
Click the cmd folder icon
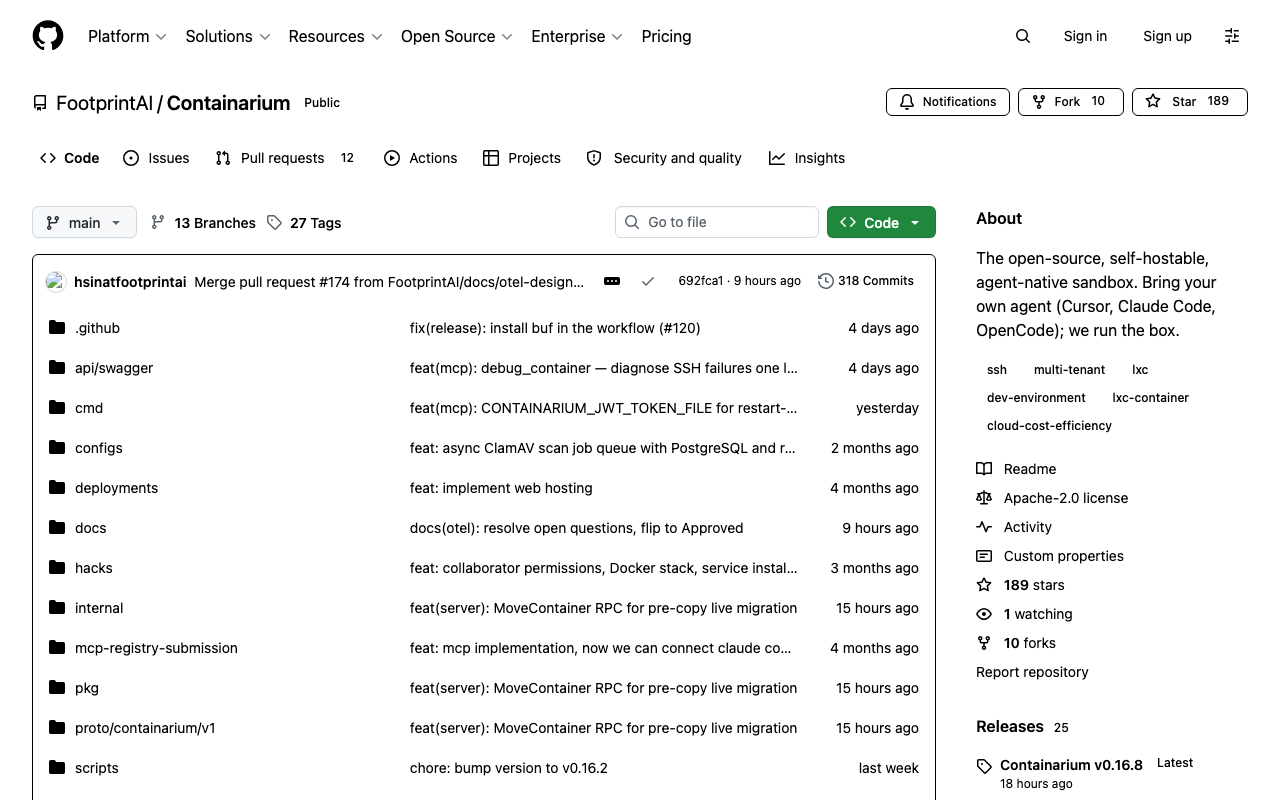pos(57,407)
